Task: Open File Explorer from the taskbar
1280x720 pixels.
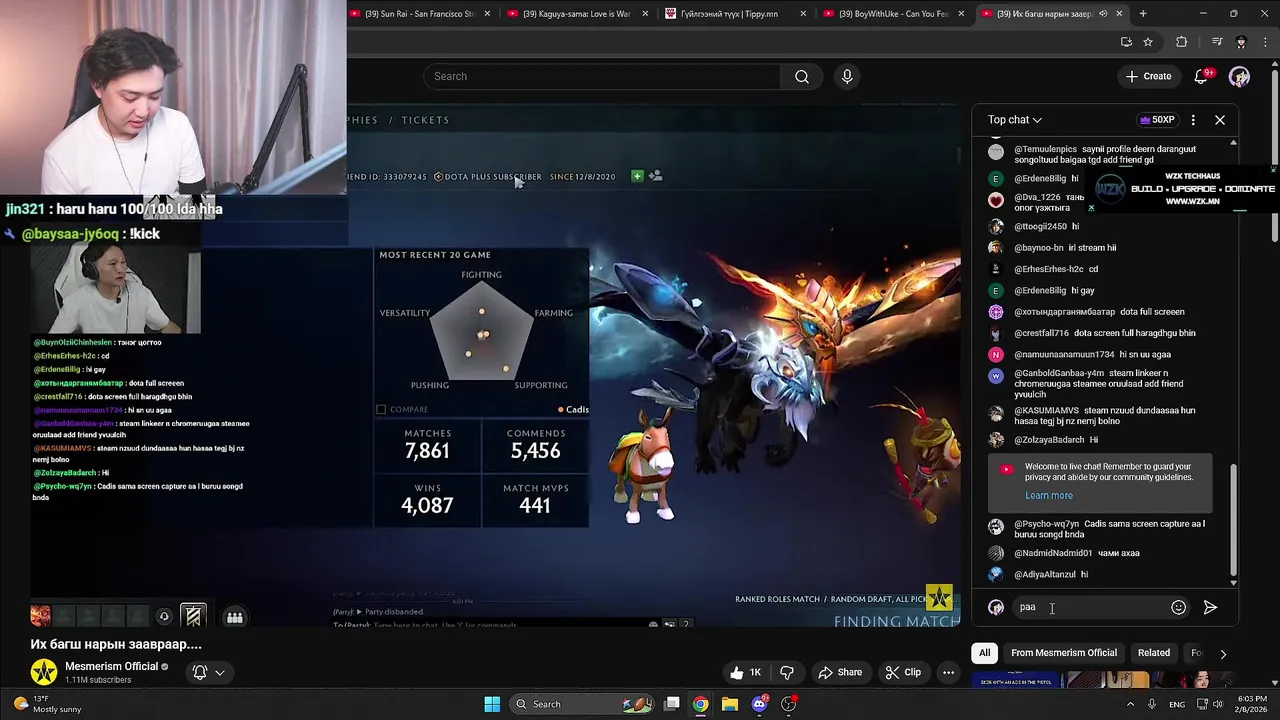Action: point(730,704)
